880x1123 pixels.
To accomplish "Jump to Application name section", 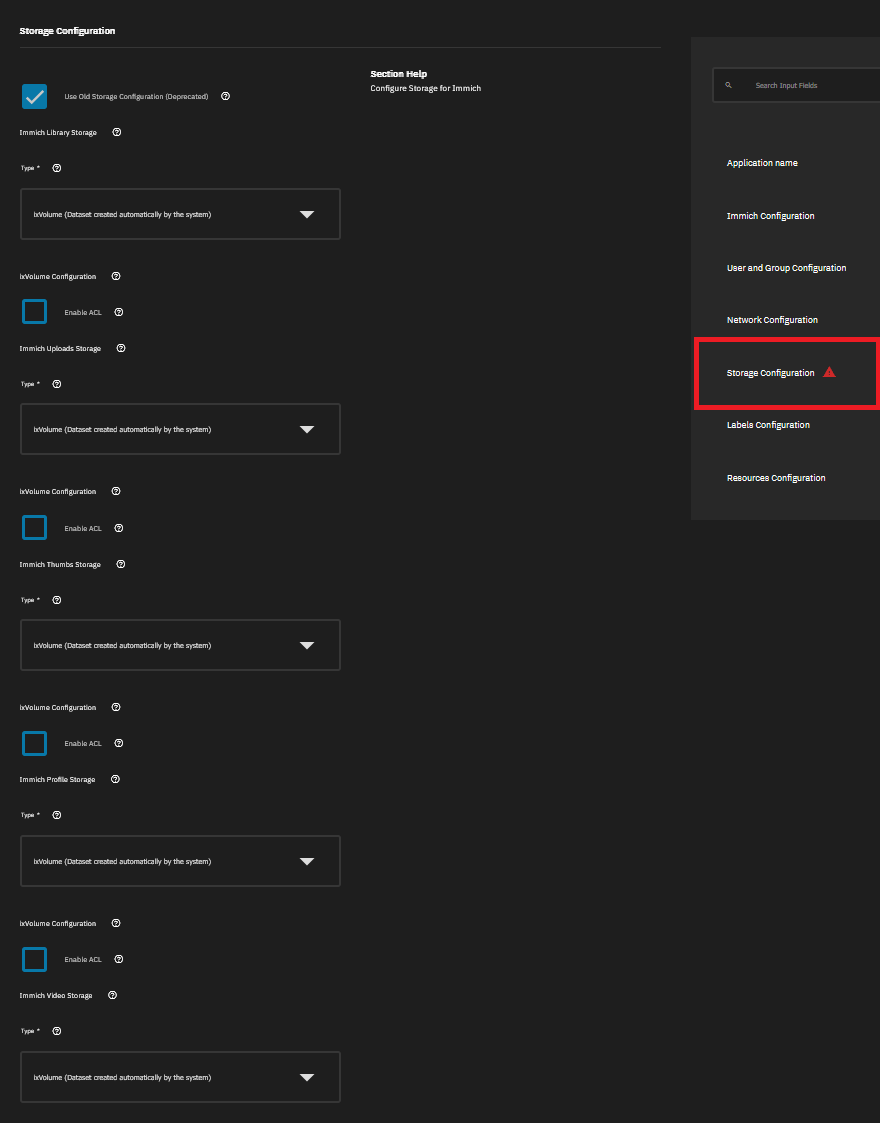I will (x=762, y=163).
